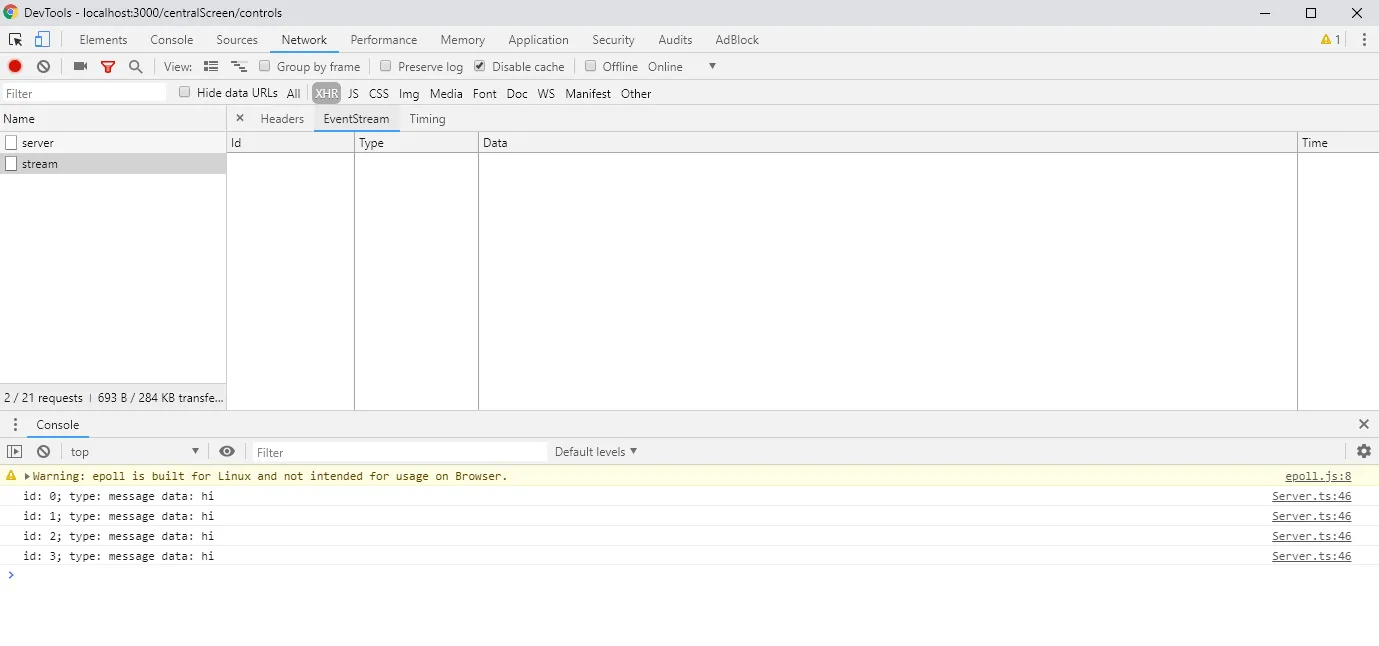Clear all network requests
Screen dimensions: 1379x646
[43, 66]
